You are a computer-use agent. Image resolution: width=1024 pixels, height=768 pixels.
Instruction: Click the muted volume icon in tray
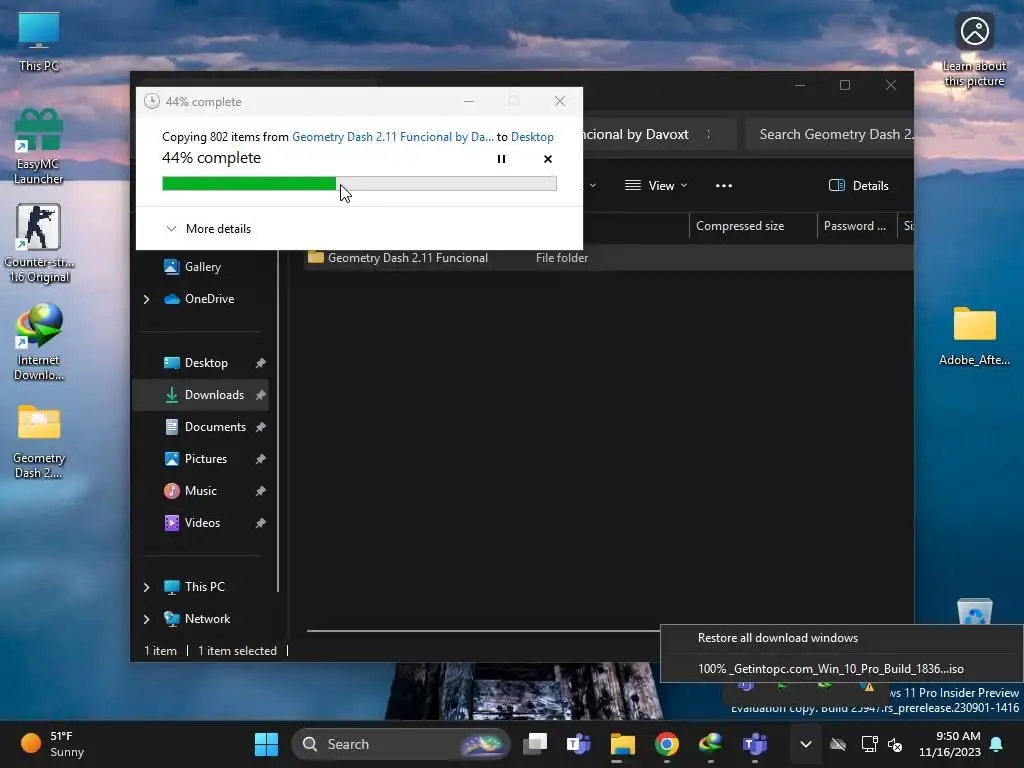click(x=896, y=744)
